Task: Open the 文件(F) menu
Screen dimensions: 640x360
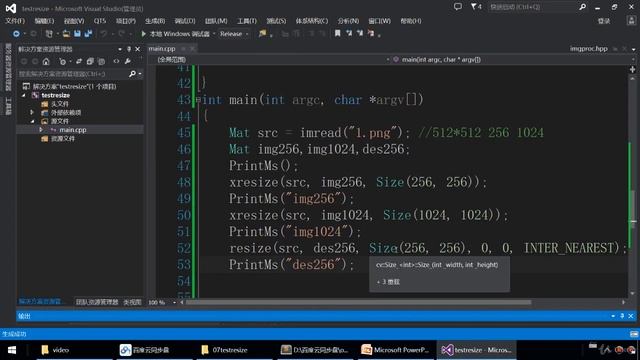Action: pos(15,21)
